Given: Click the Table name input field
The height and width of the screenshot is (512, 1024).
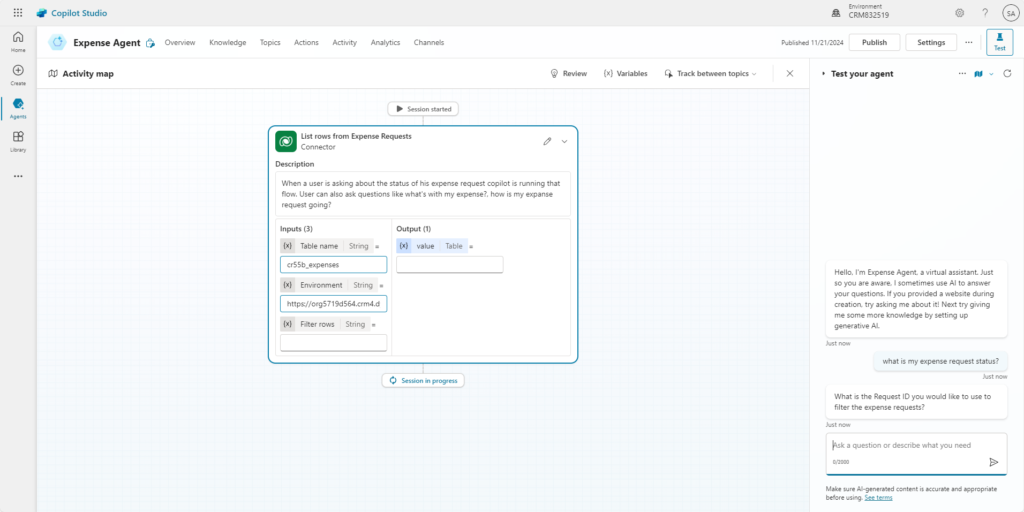Looking at the screenshot, I should [334, 264].
